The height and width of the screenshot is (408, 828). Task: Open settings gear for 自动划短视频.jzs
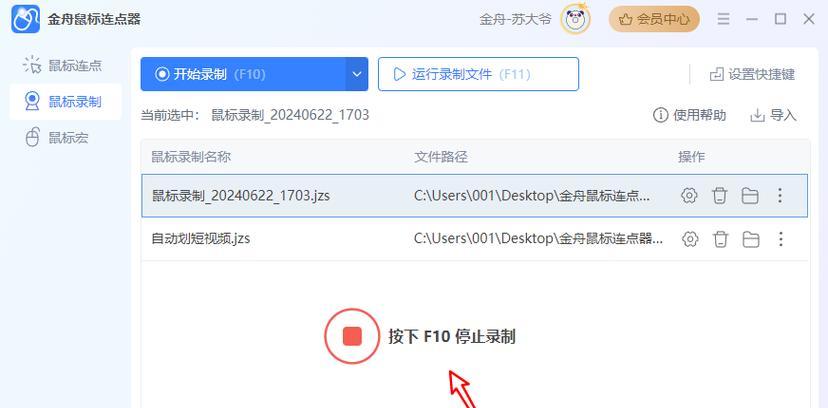[x=690, y=239]
